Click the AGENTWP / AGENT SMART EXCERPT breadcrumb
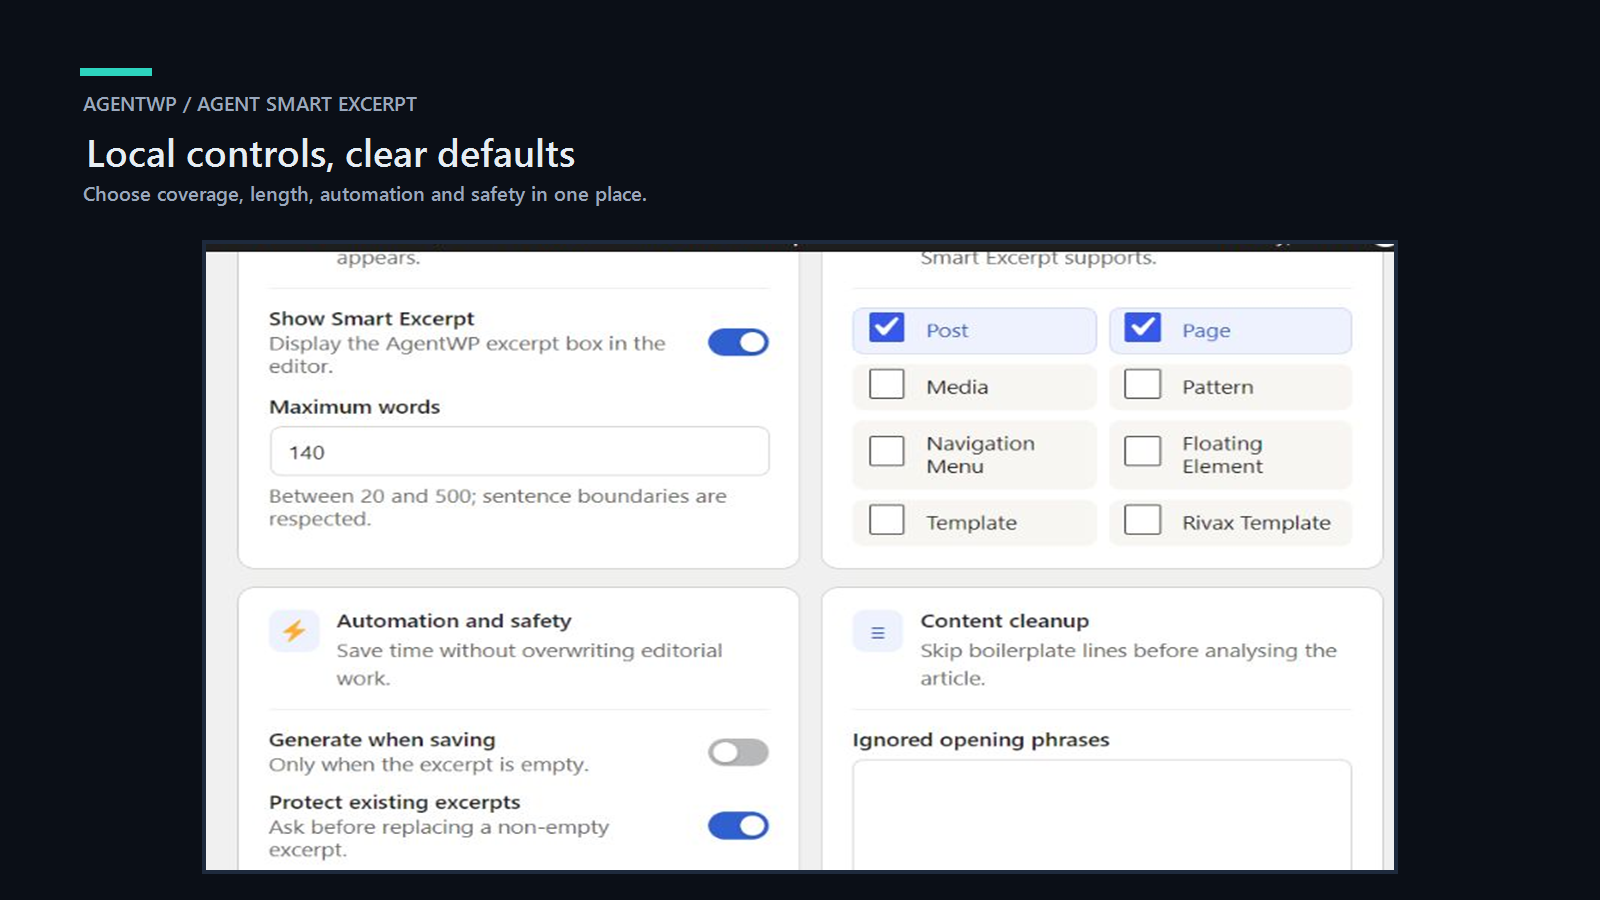Image resolution: width=1600 pixels, height=900 pixels. [x=250, y=104]
